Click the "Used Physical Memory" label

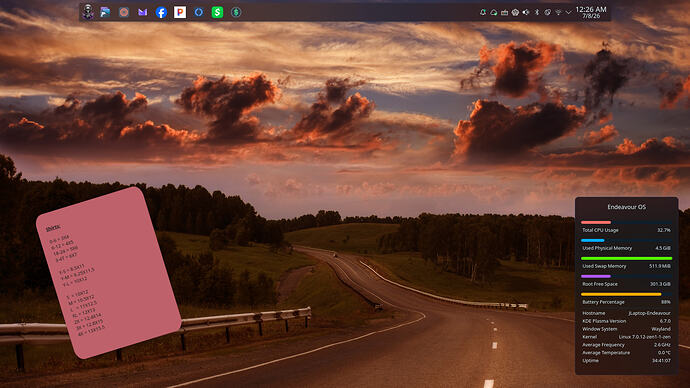pos(607,248)
